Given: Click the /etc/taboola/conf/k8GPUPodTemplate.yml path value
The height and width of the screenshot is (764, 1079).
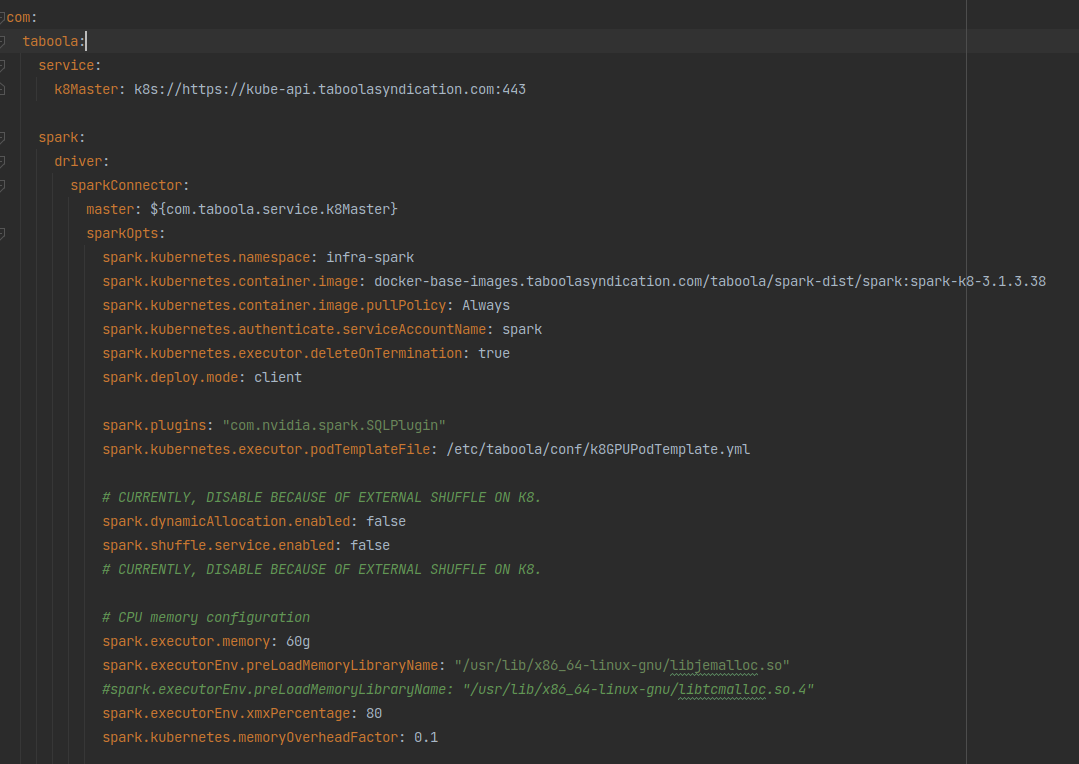Looking at the screenshot, I should pyautogui.click(x=598, y=449).
